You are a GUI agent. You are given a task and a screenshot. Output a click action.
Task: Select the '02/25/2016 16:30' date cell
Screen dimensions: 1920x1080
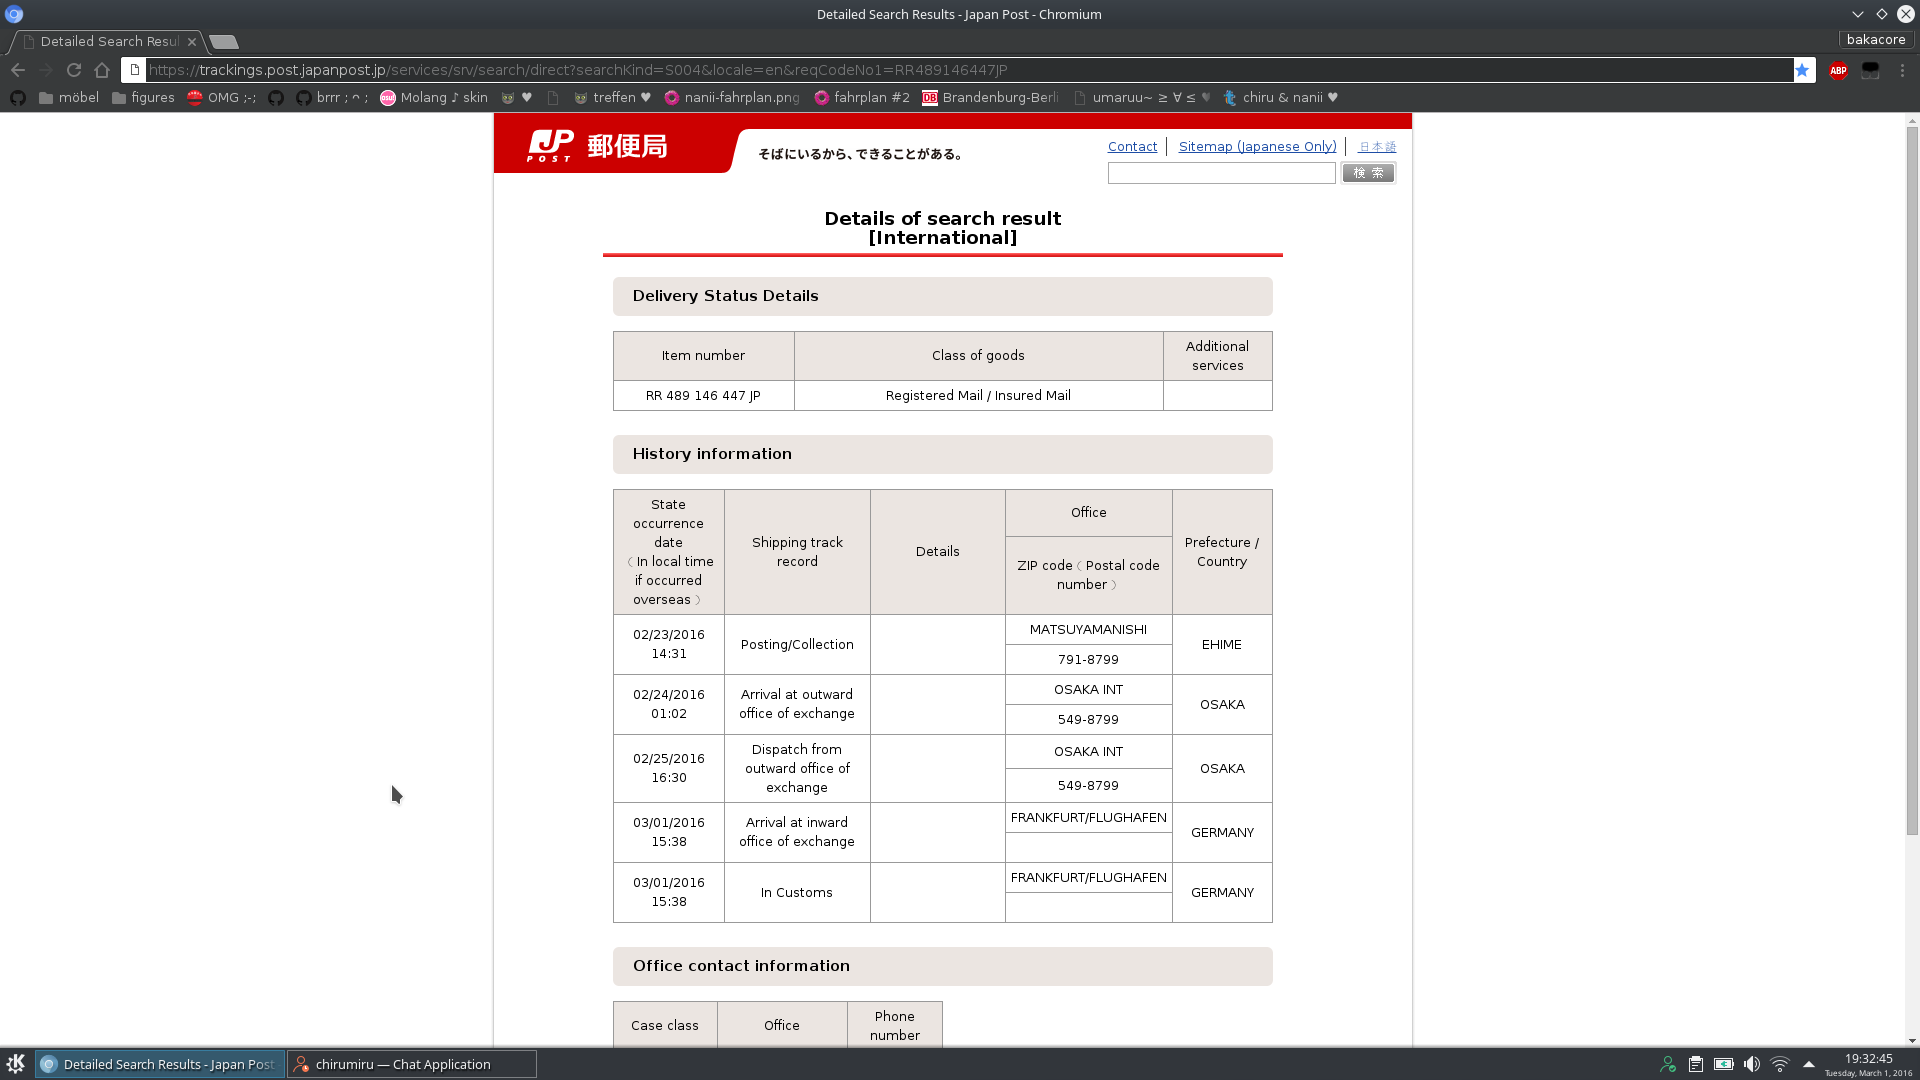(x=669, y=768)
